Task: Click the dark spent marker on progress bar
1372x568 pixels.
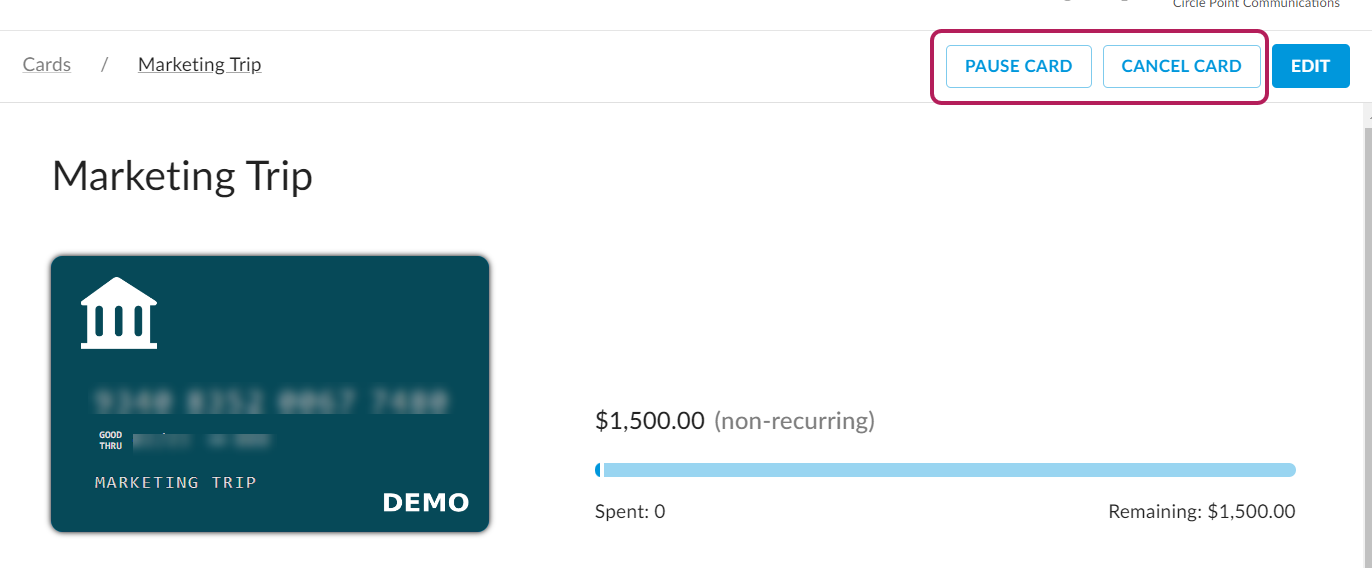Action: coord(598,470)
